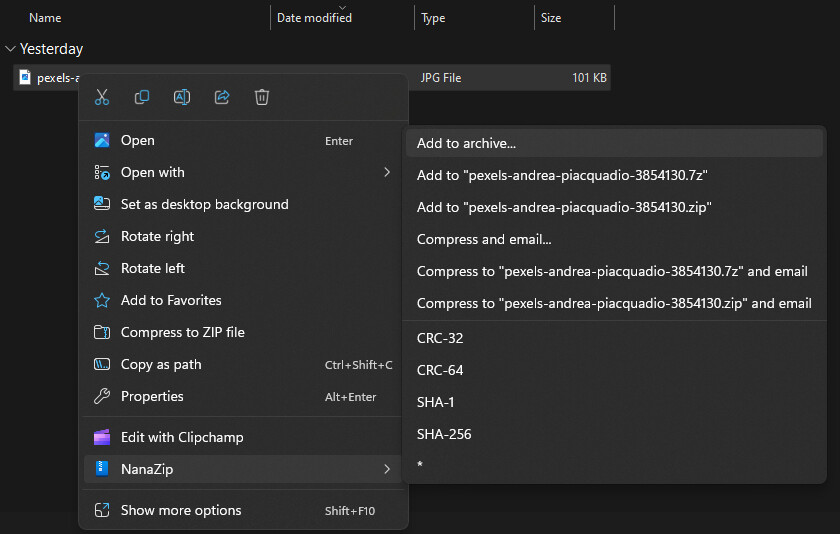Click the Rename icon

[x=182, y=97]
